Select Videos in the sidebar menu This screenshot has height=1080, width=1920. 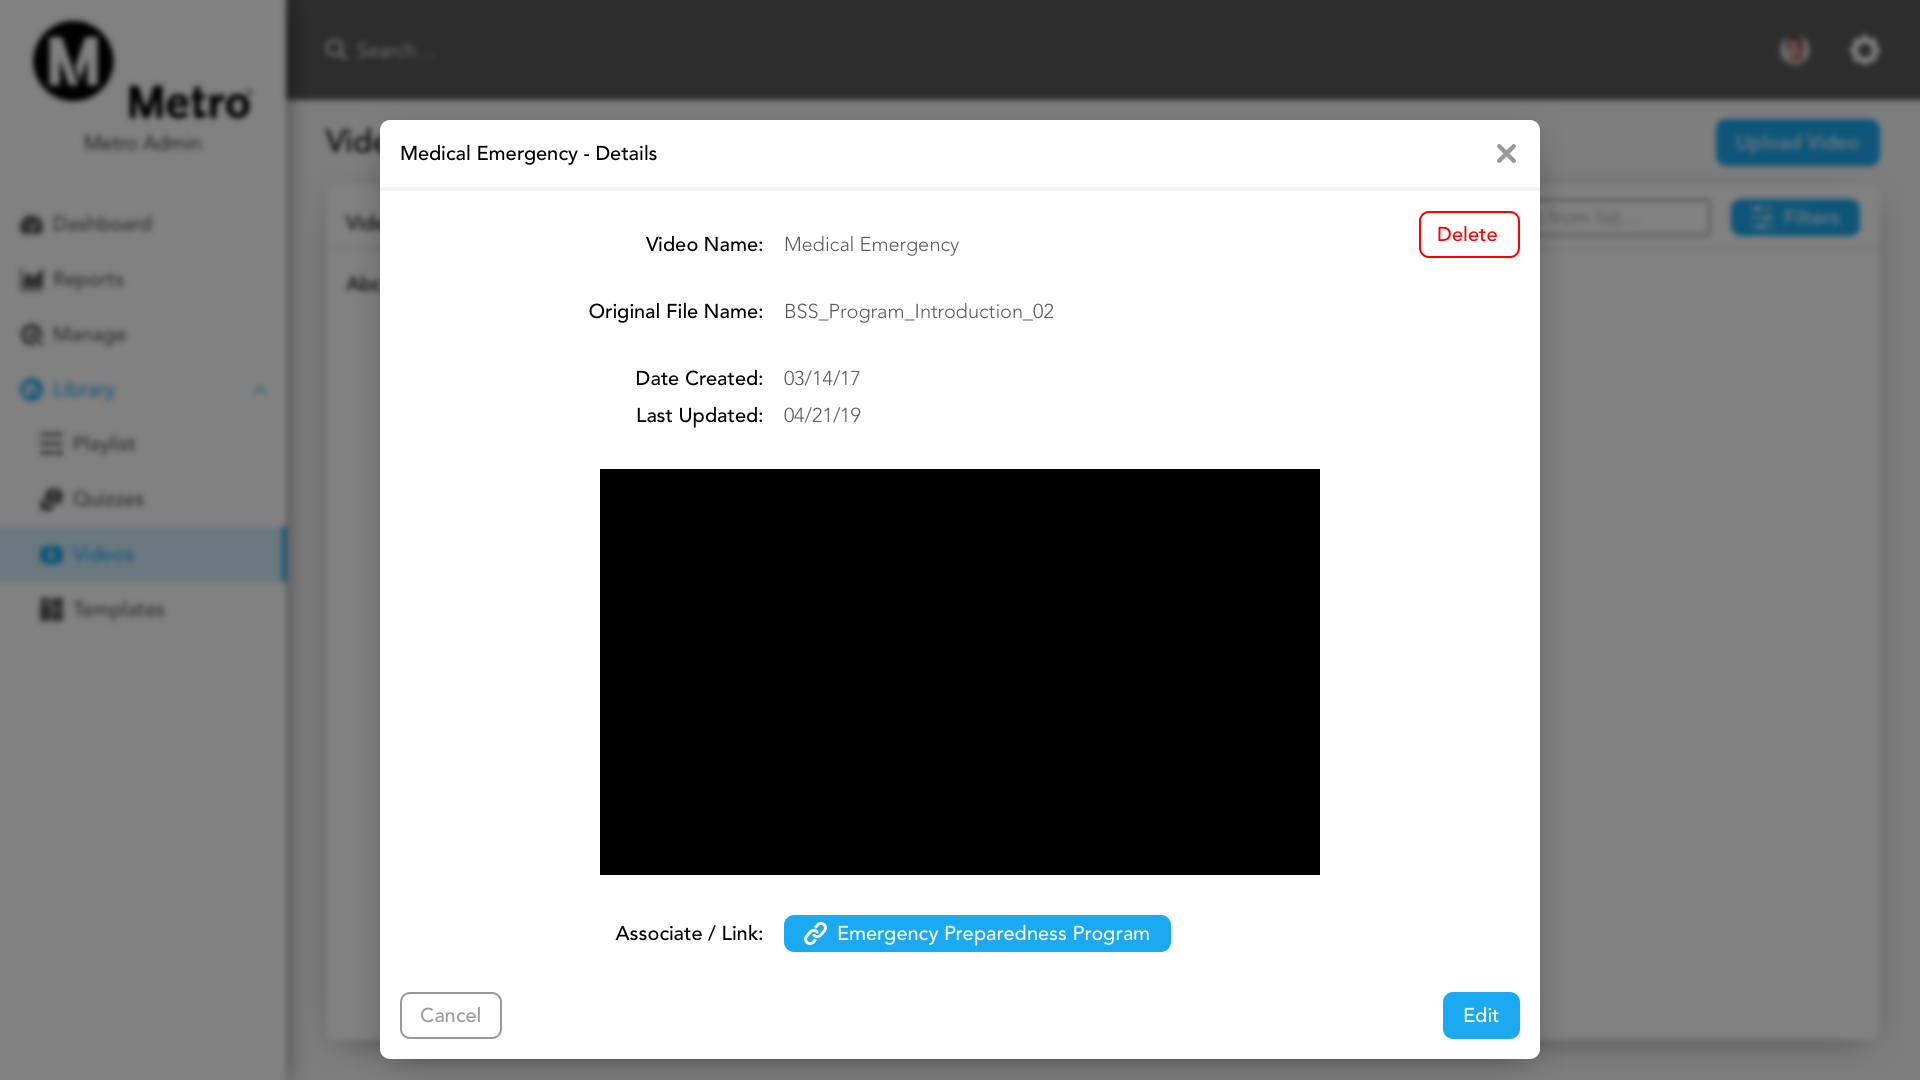(x=103, y=554)
